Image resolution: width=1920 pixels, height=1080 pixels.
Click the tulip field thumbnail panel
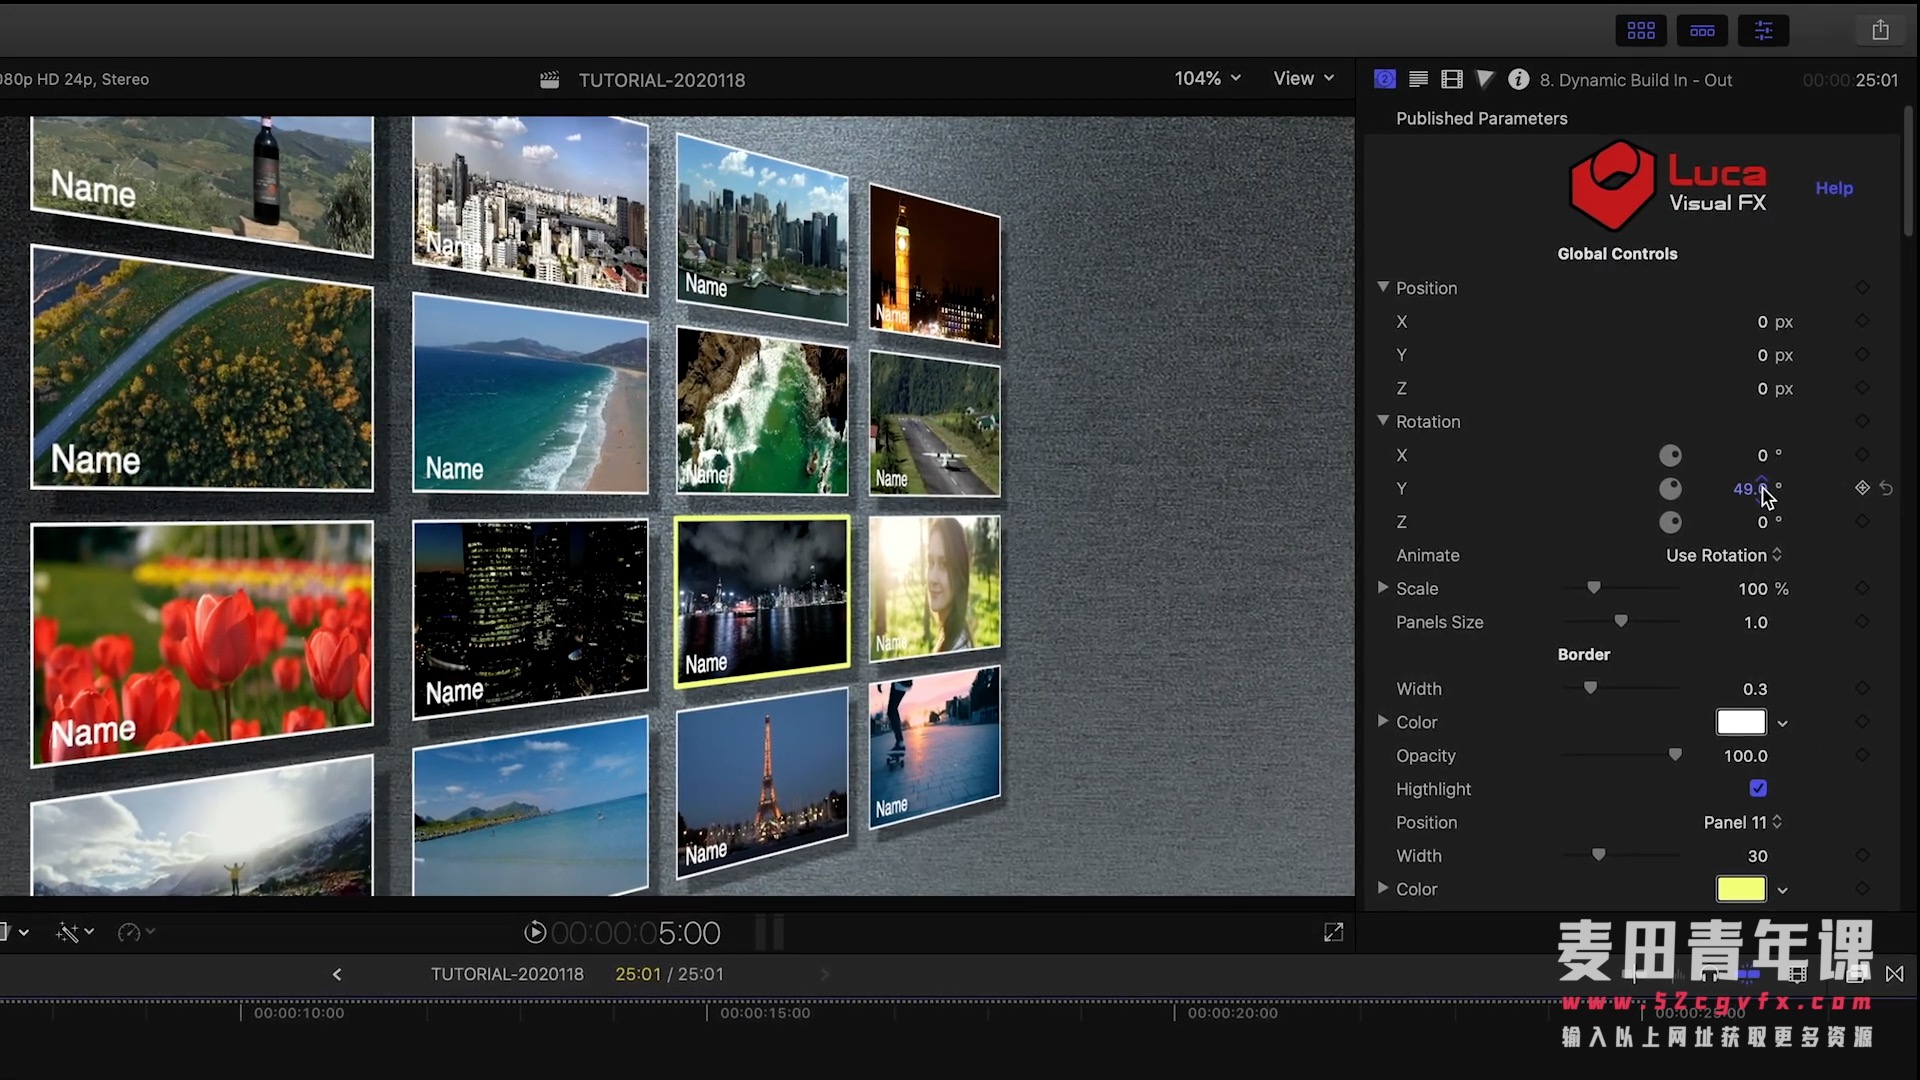coord(202,641)
